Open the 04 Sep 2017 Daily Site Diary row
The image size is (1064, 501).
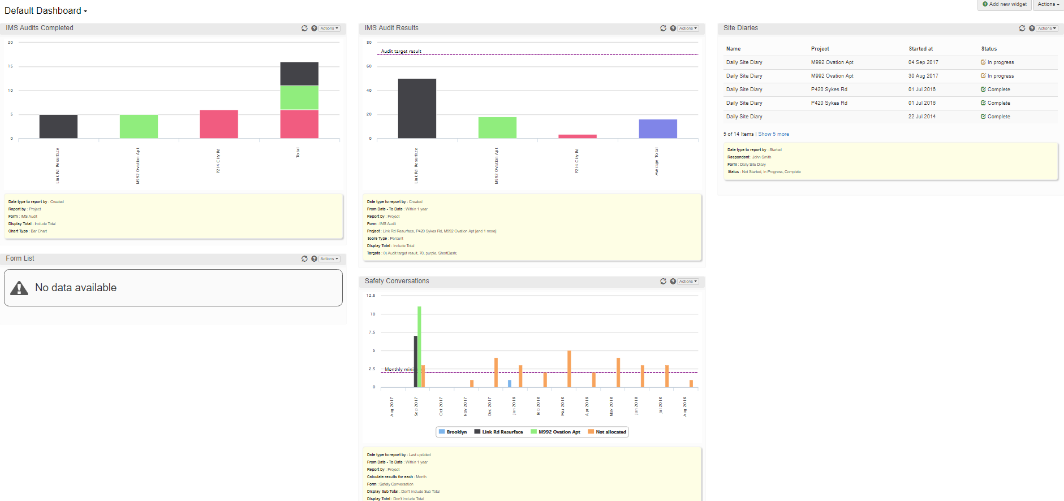(x=744, y=62)
